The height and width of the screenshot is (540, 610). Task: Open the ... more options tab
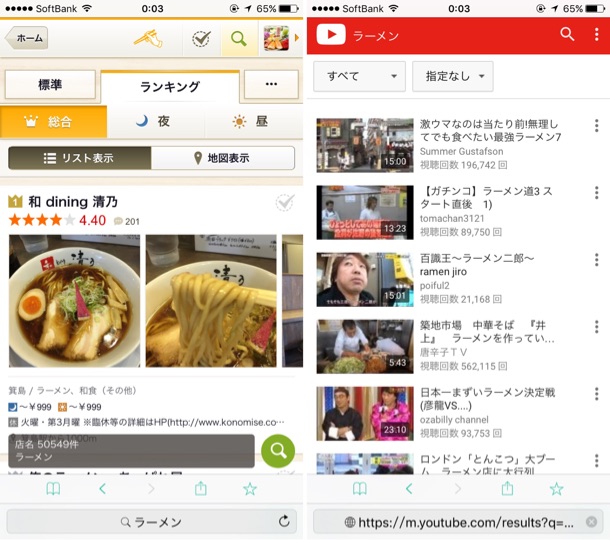271,84
